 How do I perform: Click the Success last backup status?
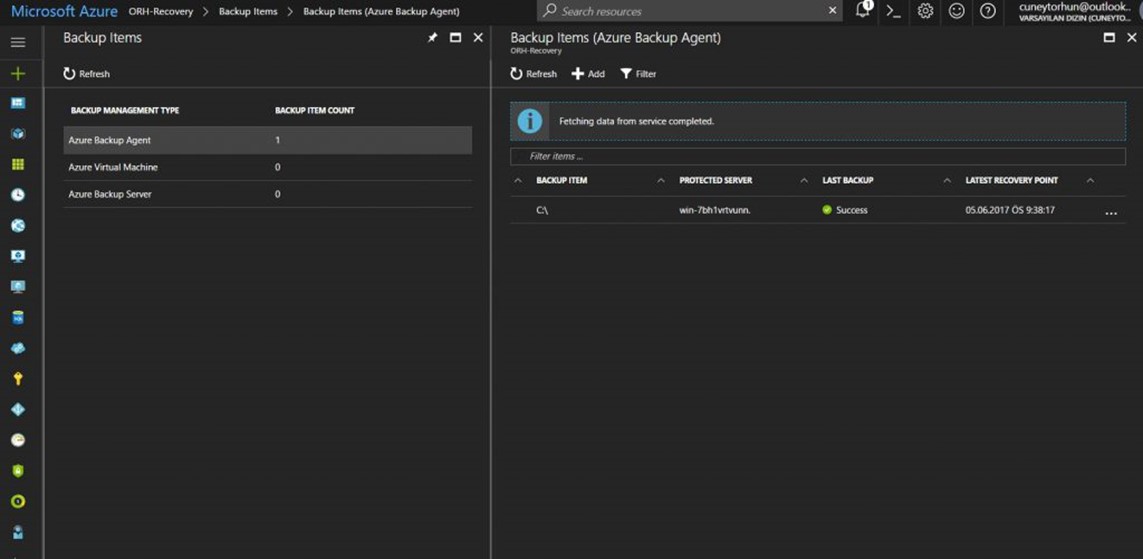click(845, 210)
